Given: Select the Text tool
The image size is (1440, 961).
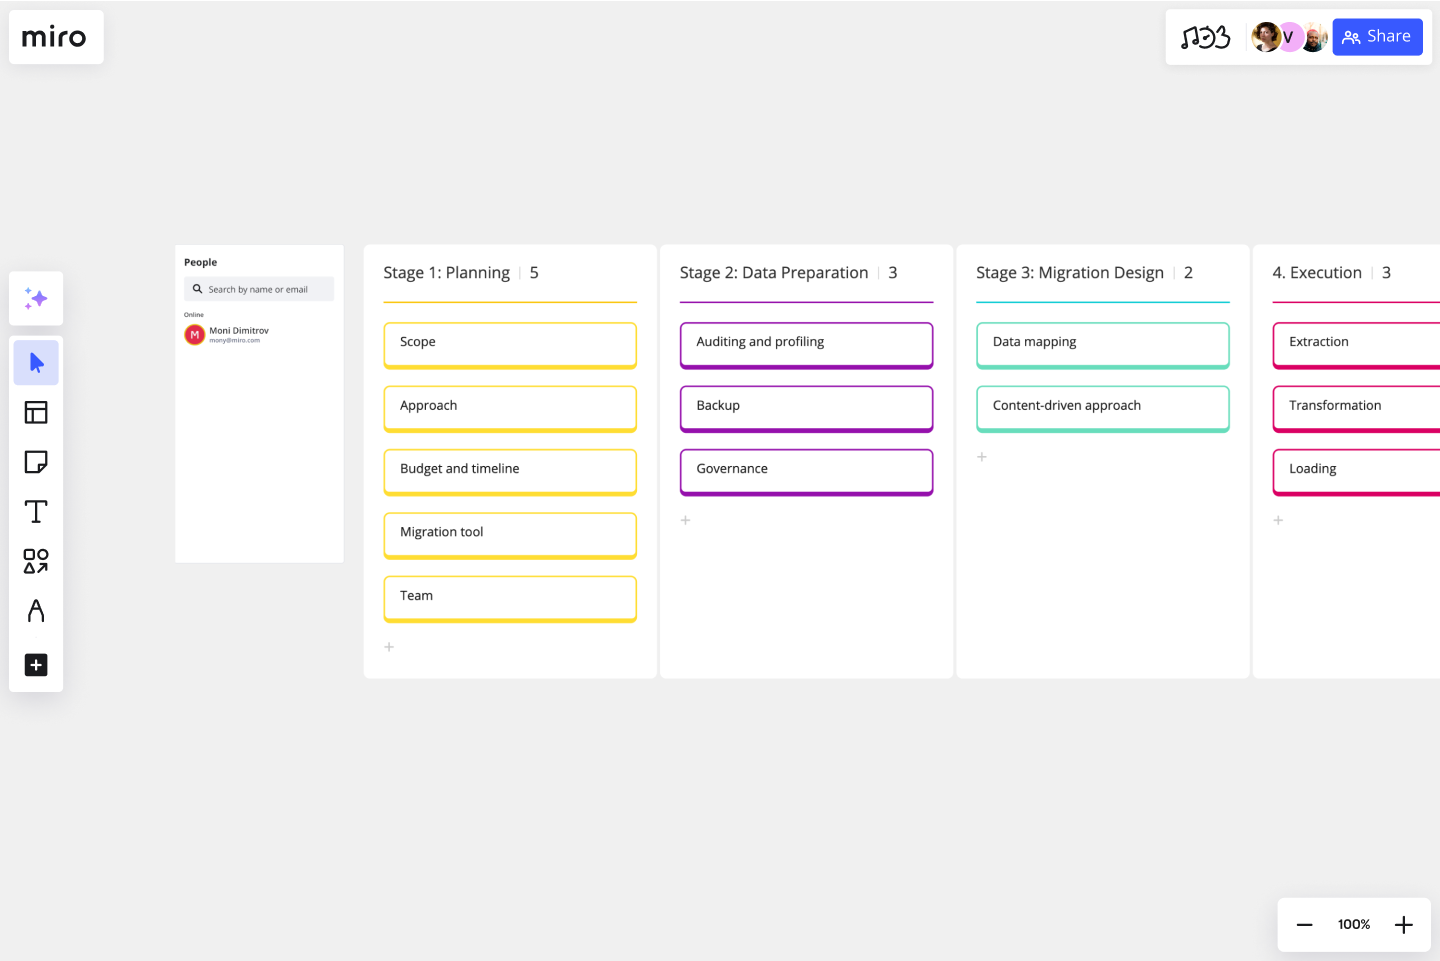Looking at the screenshot, I should click(x=36, y=511).
